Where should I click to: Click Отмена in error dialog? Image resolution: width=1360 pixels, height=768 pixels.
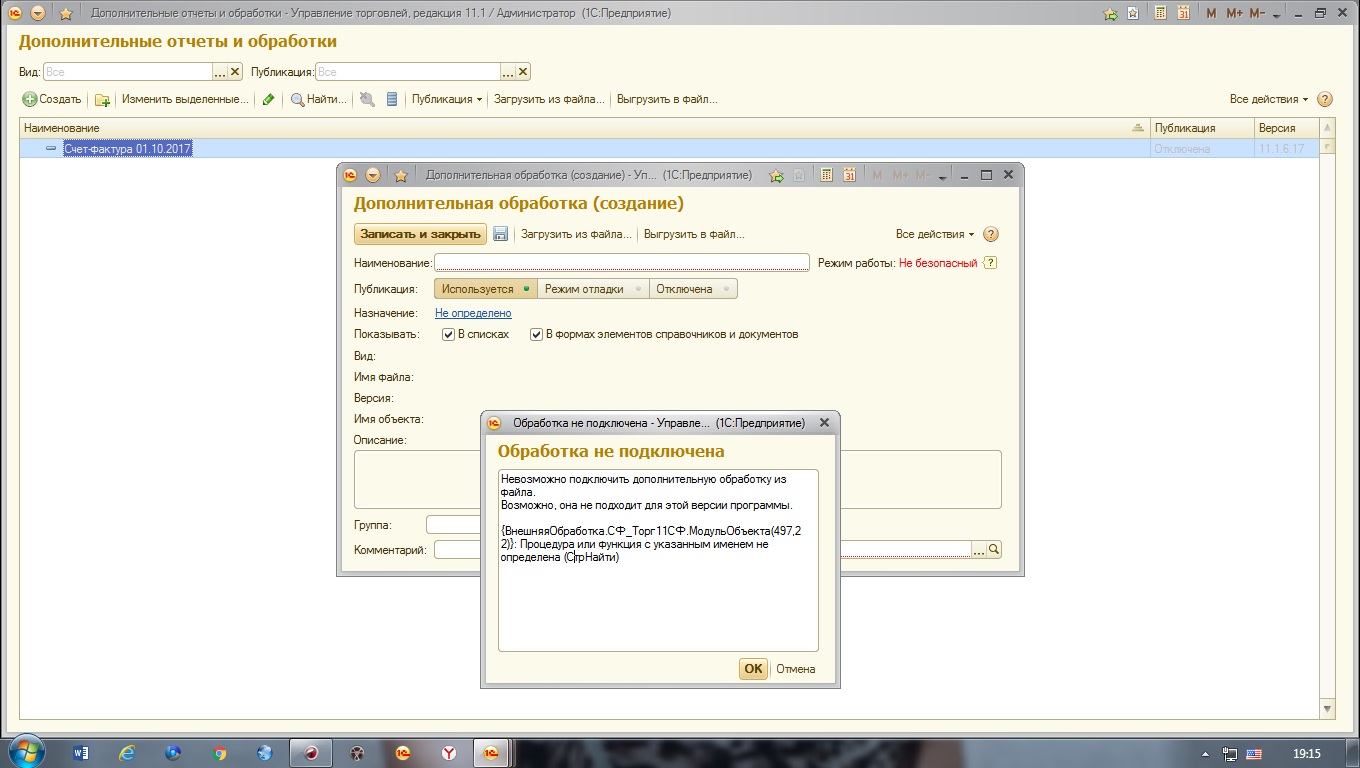(796, 669)
